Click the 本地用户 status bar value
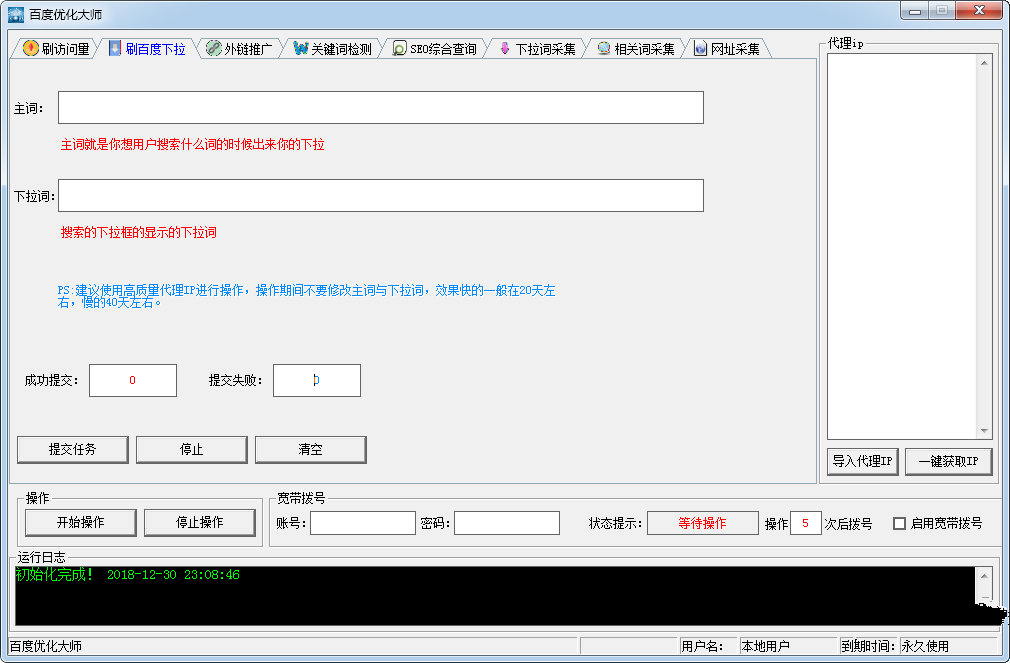1010x663 pixels. (765, 646)
